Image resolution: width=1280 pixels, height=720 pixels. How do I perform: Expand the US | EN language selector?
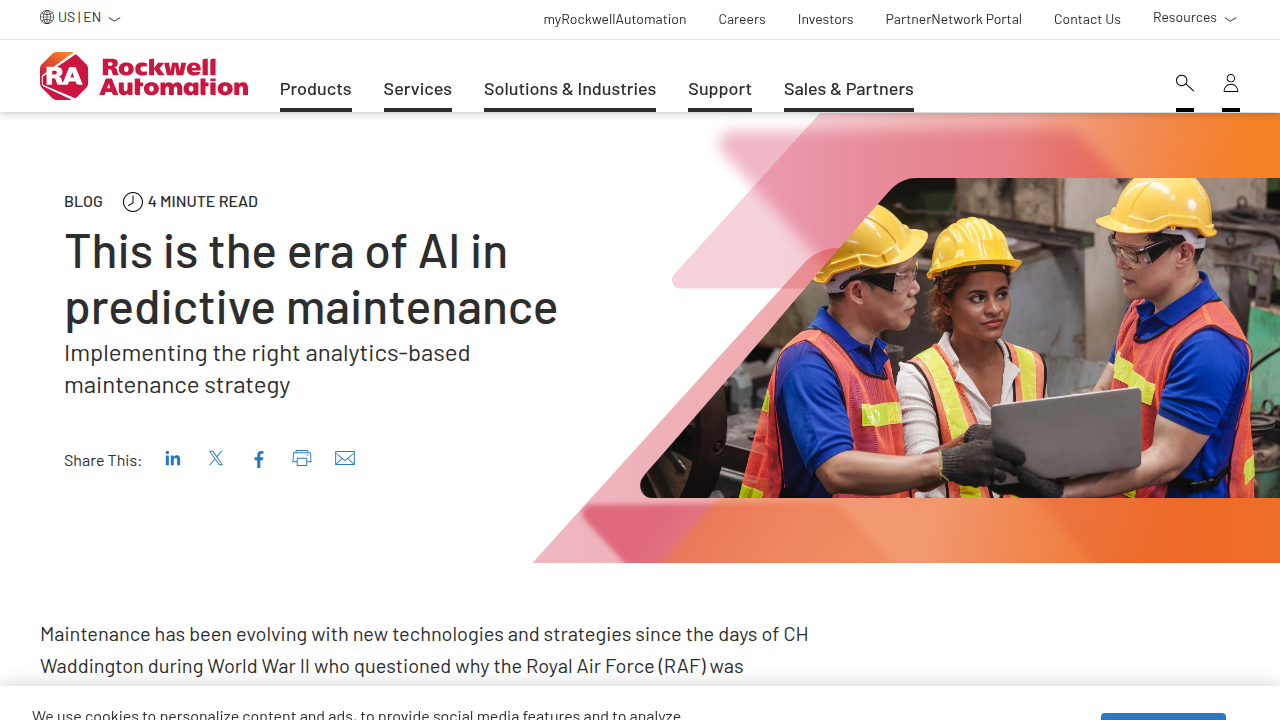[80, 17]
